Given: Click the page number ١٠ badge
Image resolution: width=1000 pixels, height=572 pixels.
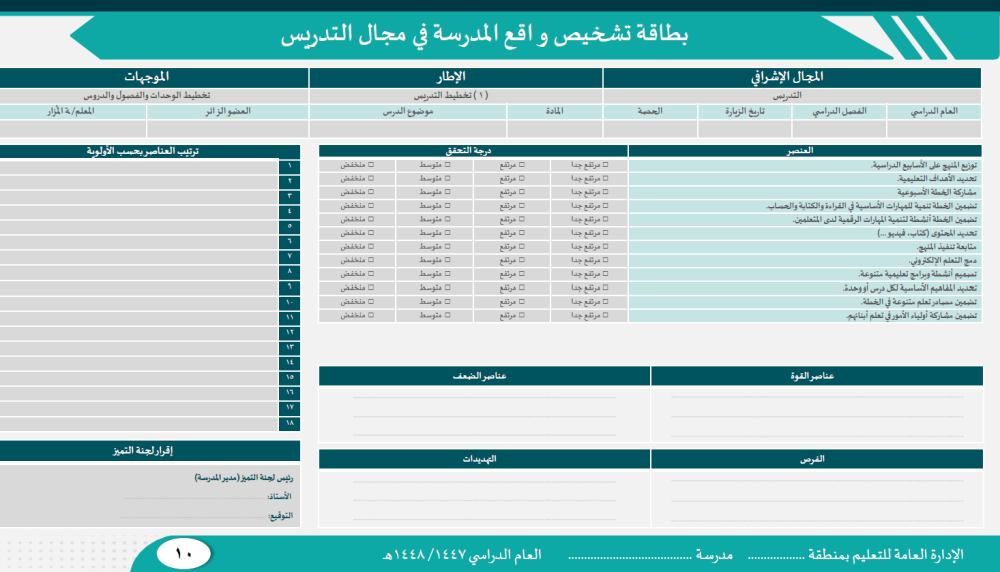Looking at the screenshot, I should [x=185, y=553].
